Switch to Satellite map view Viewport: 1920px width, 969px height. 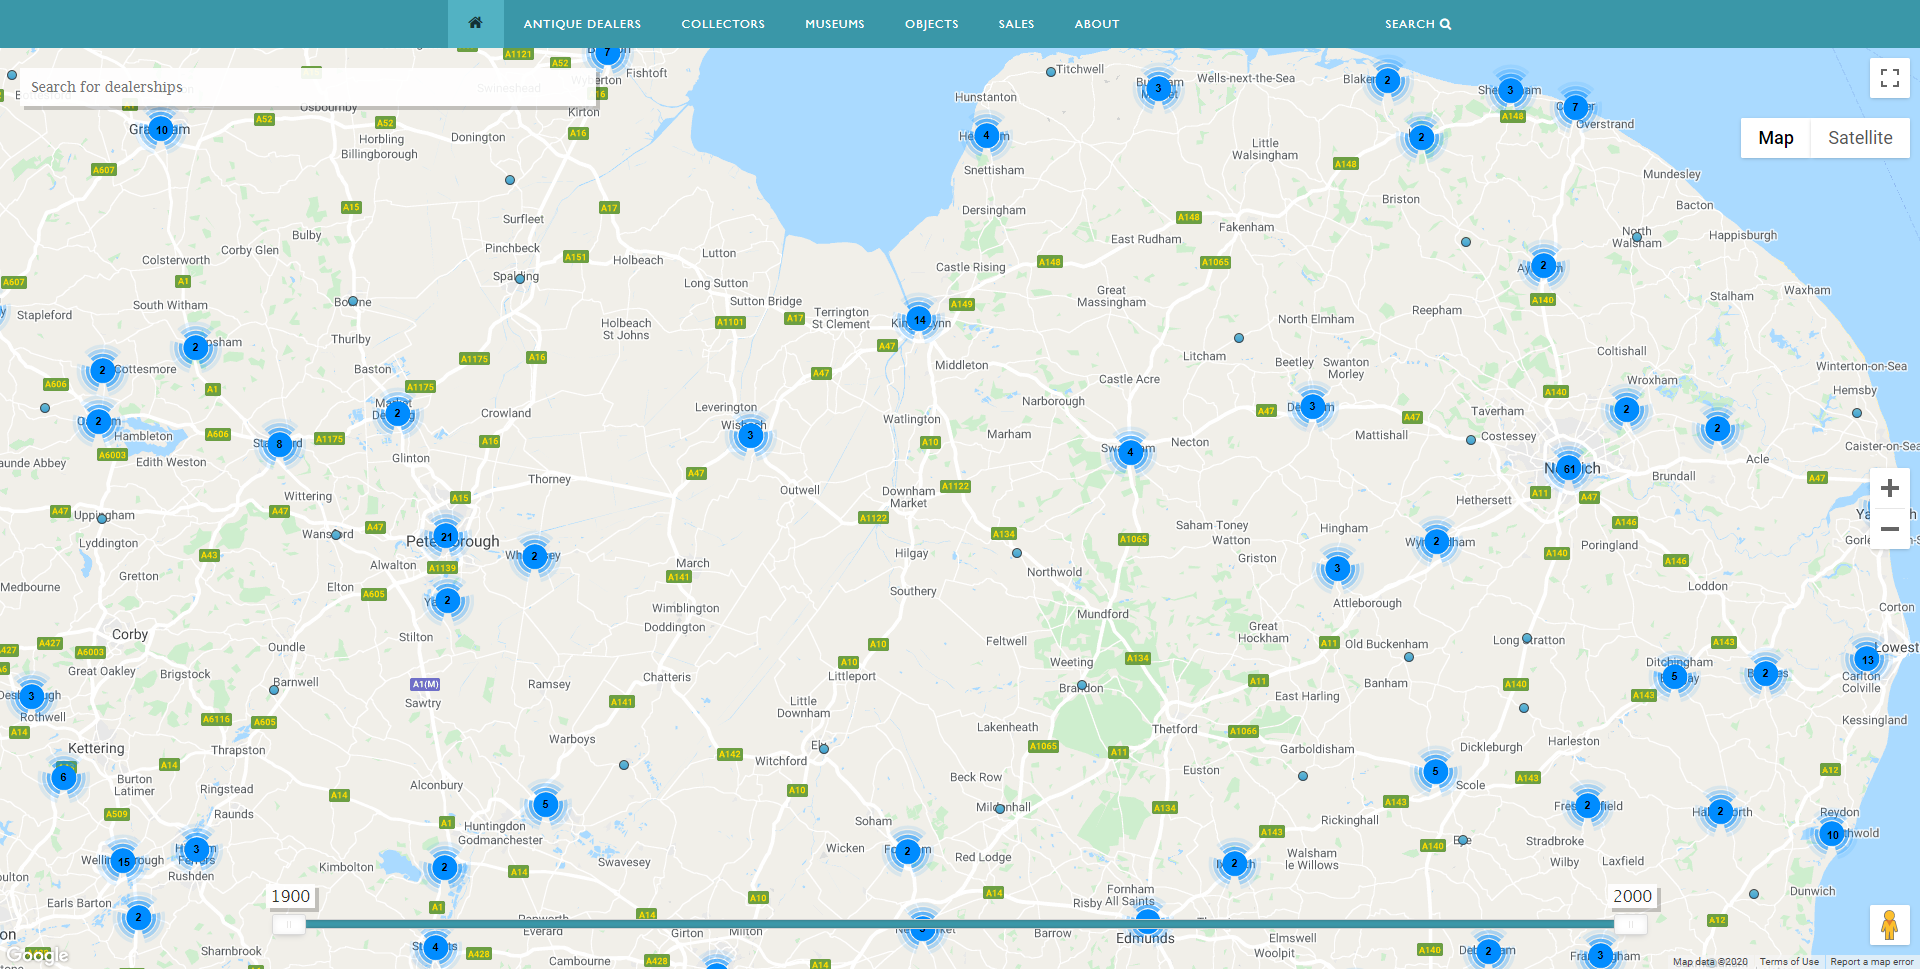(x=1859, y=138)
